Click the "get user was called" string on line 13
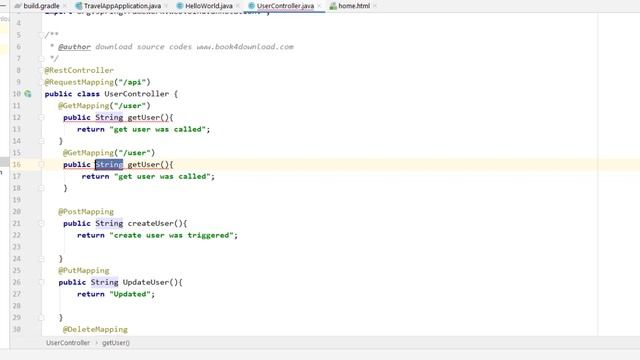640x360 pixels. click(x=157, y=129)
